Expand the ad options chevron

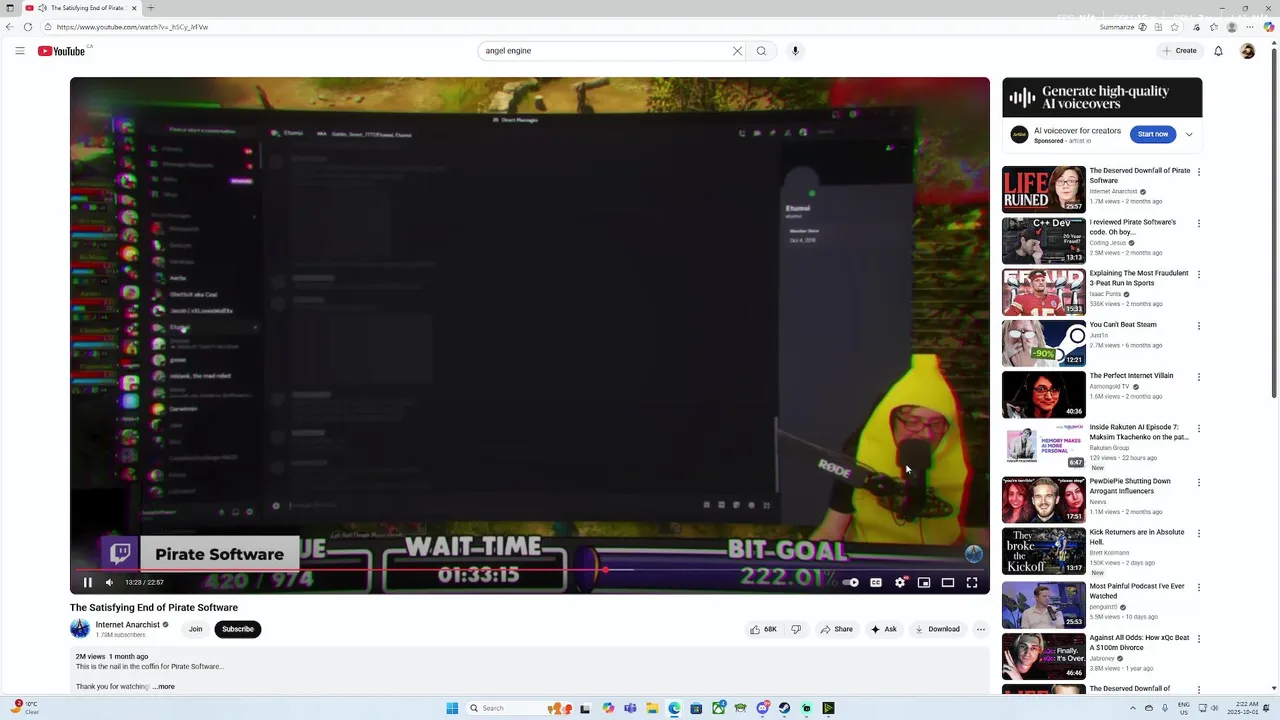point(1189,134)
